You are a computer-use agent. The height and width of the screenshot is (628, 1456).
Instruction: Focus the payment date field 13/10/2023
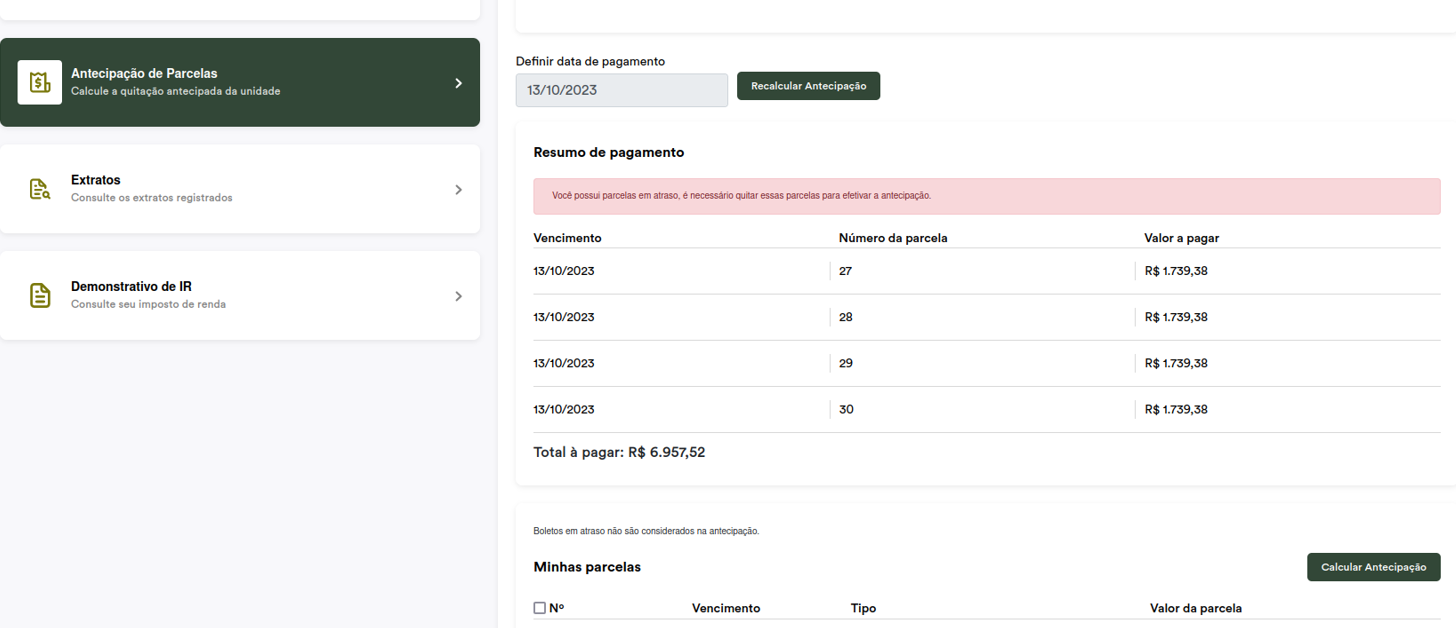[x=622, y=90]
